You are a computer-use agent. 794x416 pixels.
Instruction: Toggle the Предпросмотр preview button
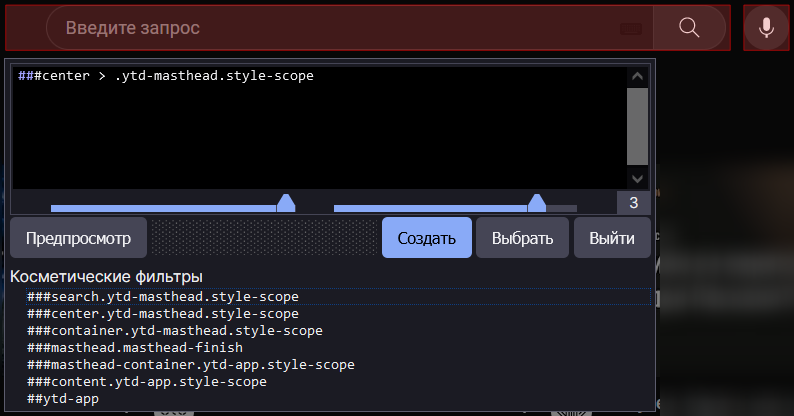pyautogui.click(x=78, y=239)
